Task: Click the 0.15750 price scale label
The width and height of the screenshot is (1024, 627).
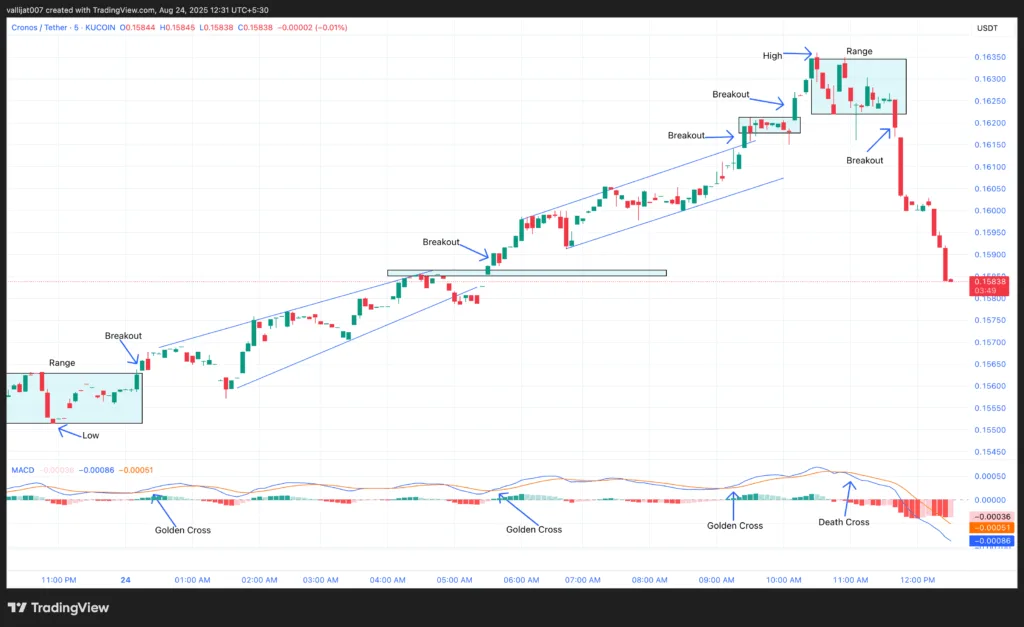Action: 989,320
